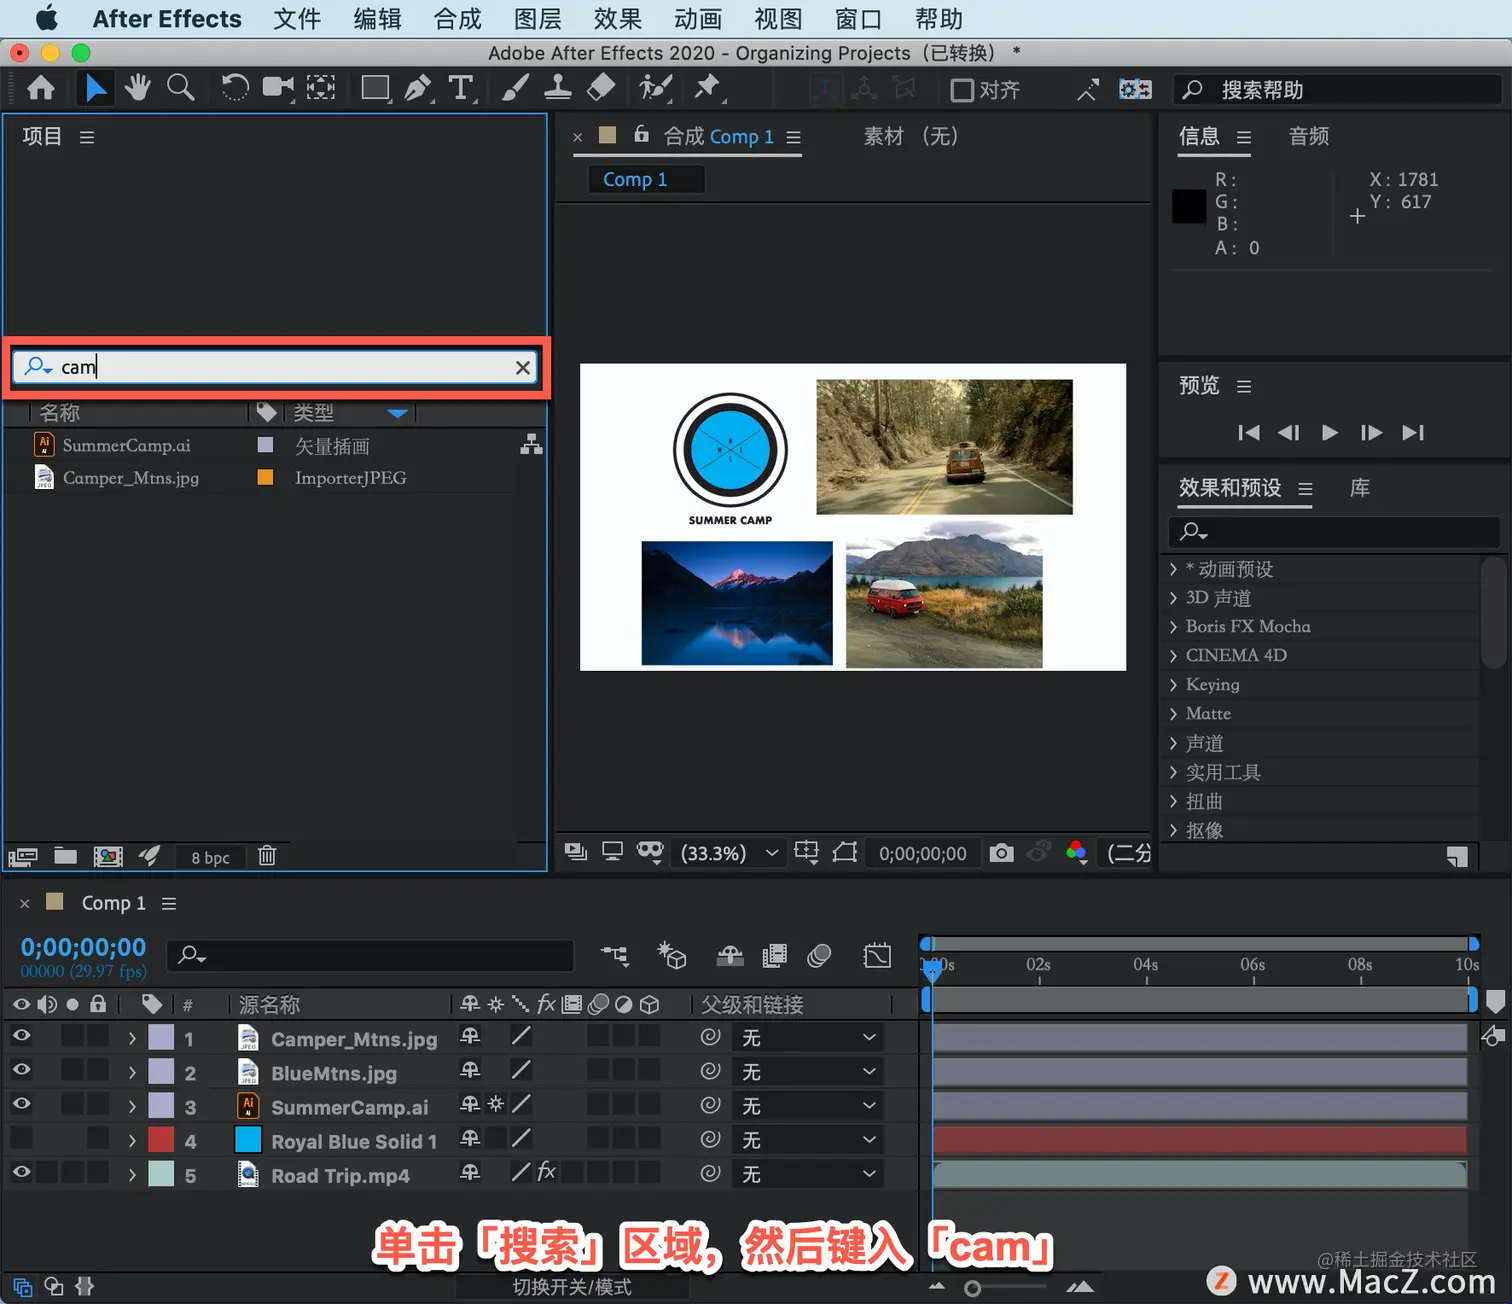Expand the Camper_Mtns.jpg layer properties
This screenshot has width=1512, height=1304.
pos(132,1039)
